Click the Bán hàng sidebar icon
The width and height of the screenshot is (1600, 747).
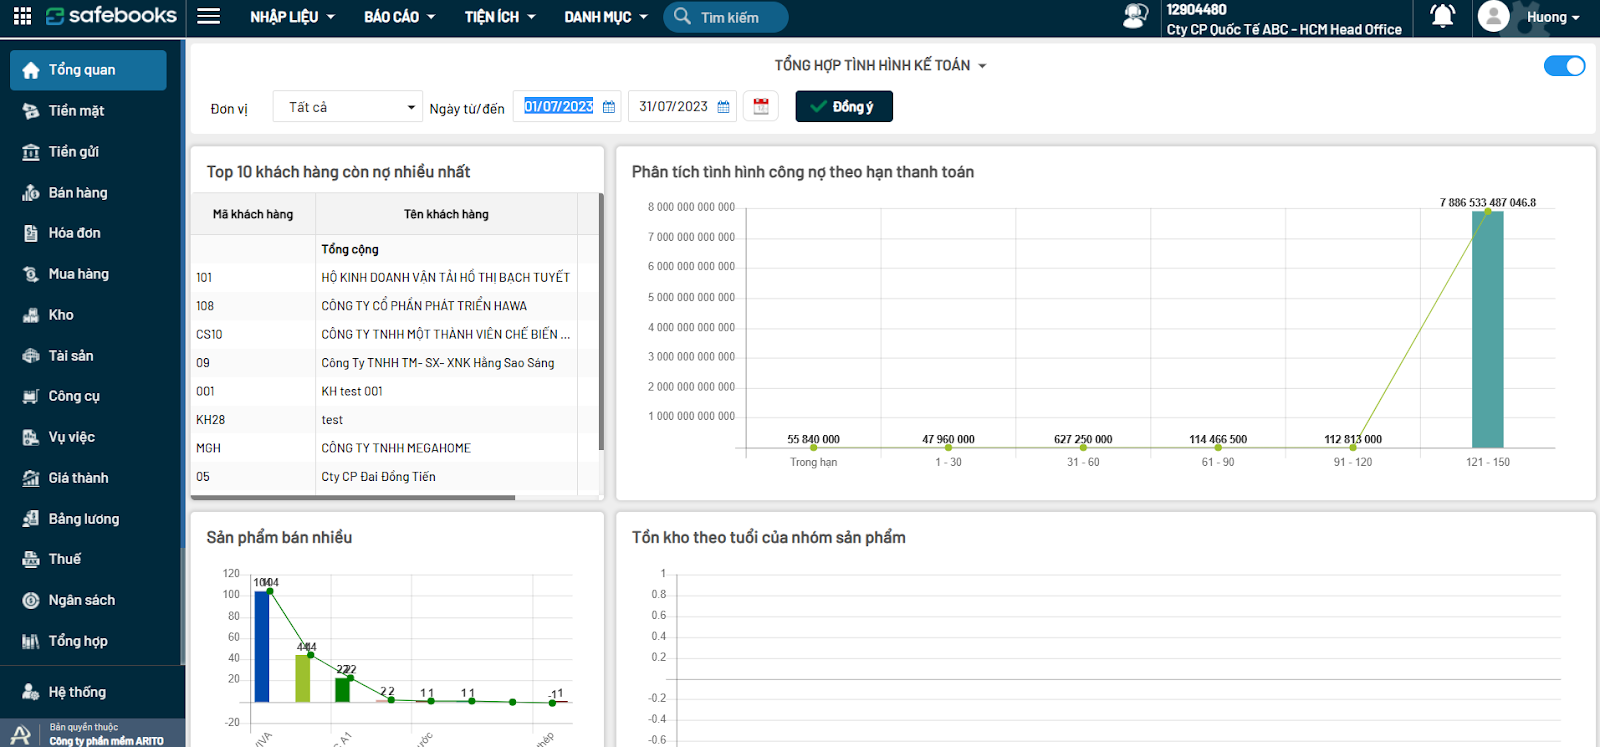(x=31, y=193)
